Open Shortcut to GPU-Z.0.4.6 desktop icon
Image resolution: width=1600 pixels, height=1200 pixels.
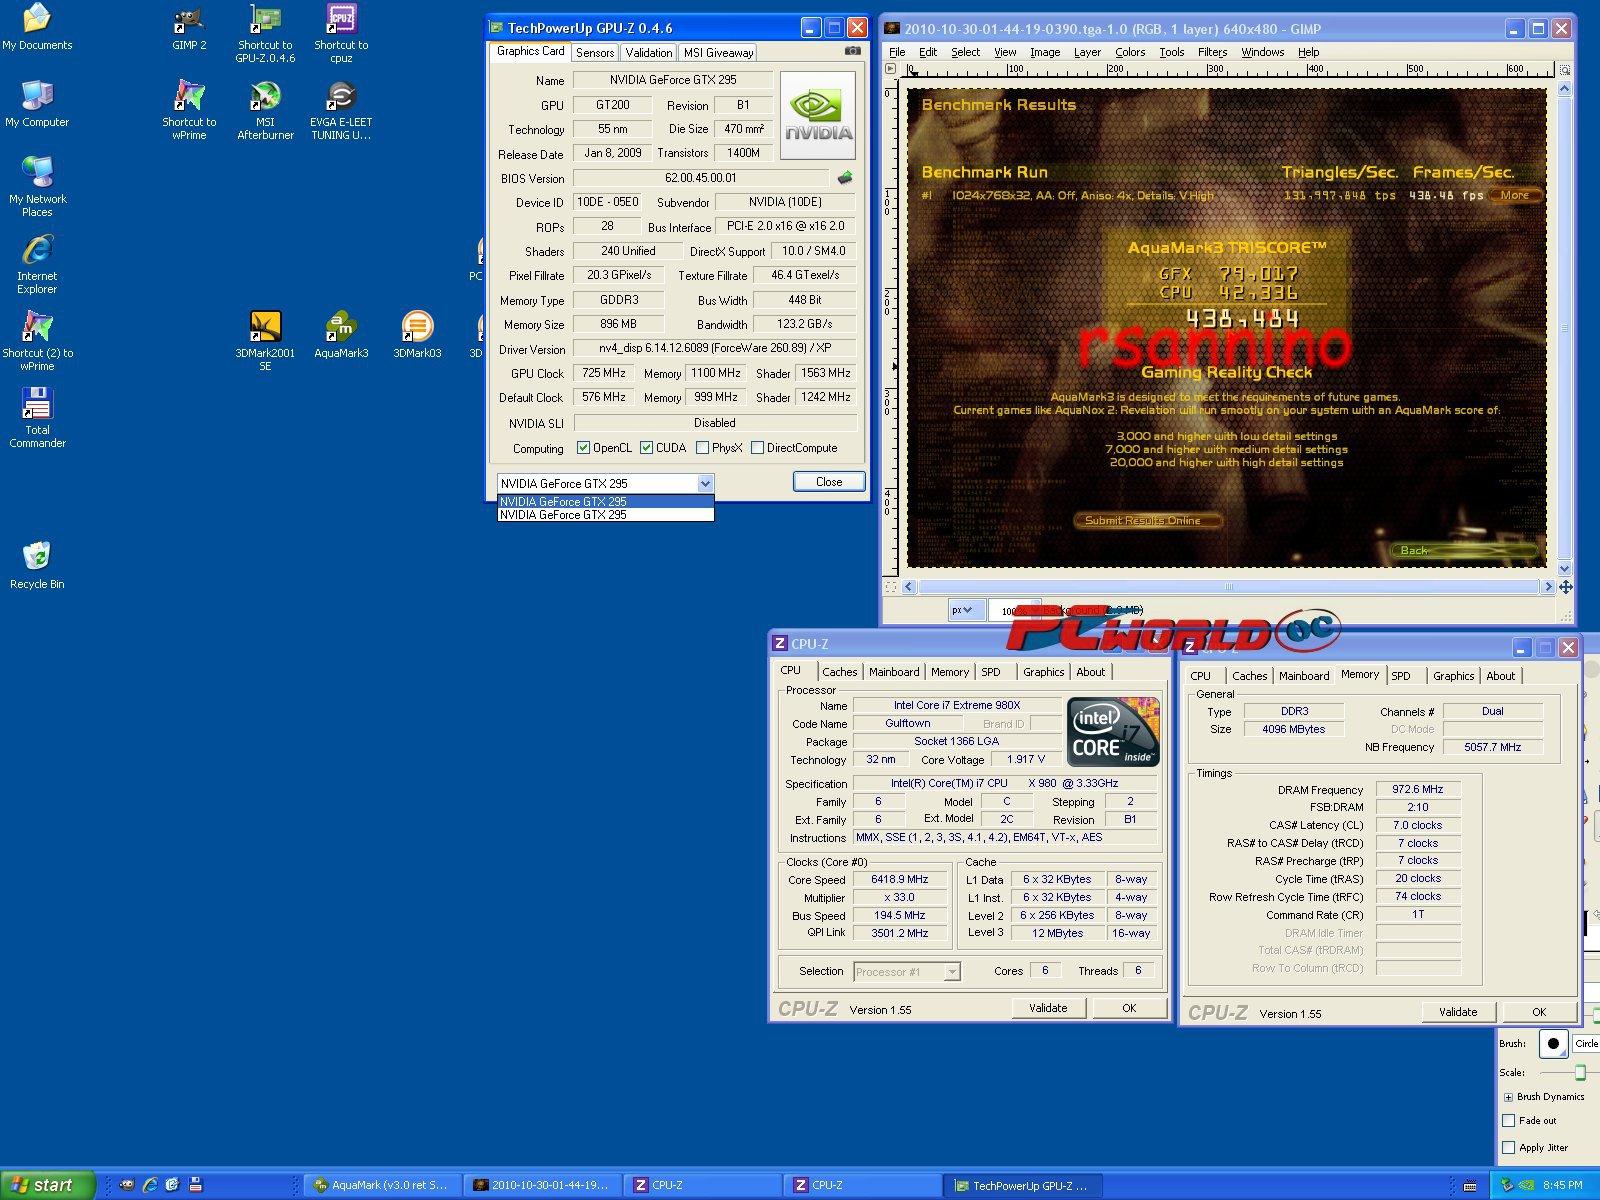pyautogui.click(x=265, y=34)
